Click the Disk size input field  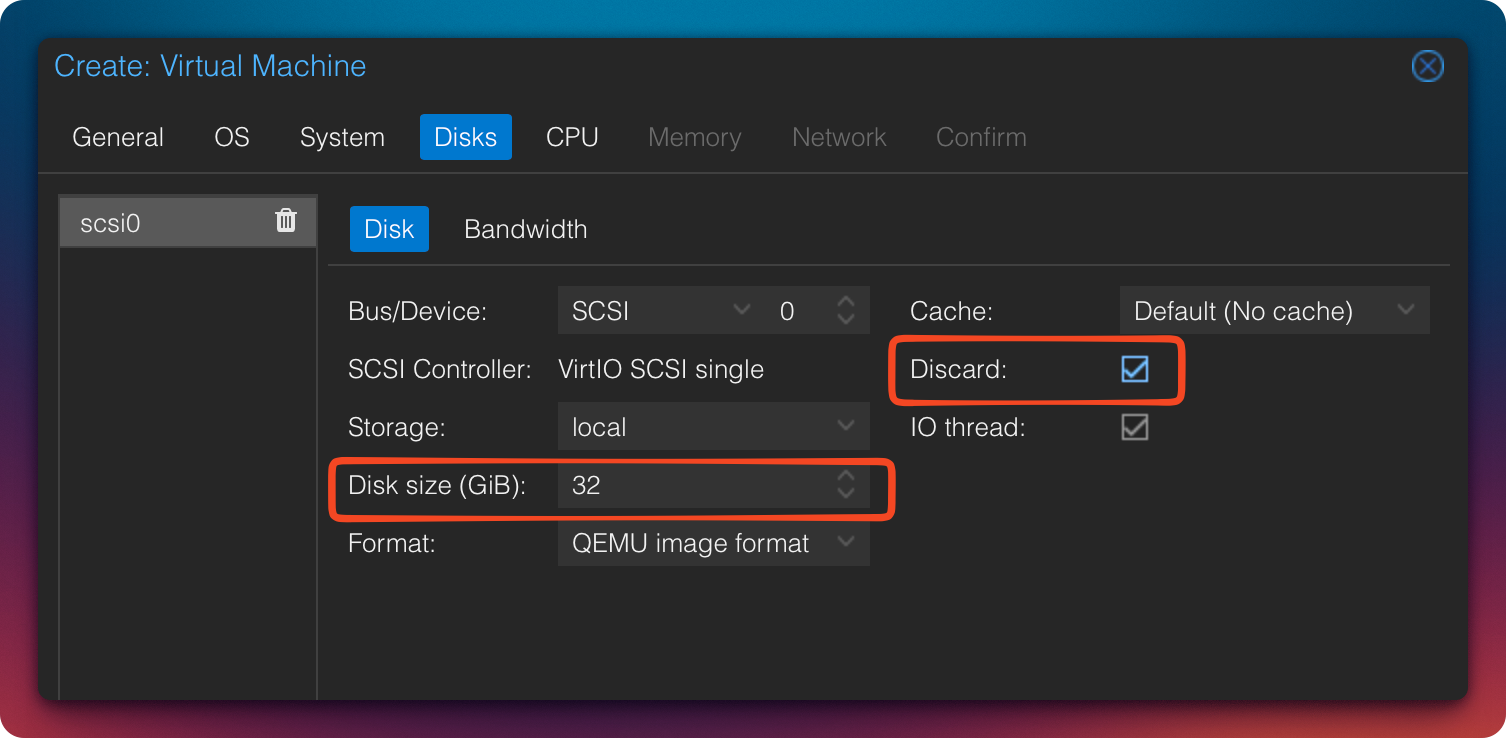coord(690,486)
